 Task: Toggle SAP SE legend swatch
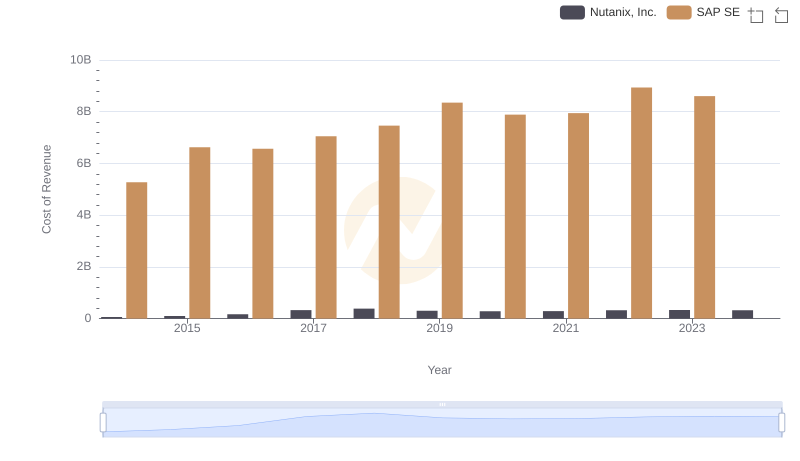pos(679,12)
